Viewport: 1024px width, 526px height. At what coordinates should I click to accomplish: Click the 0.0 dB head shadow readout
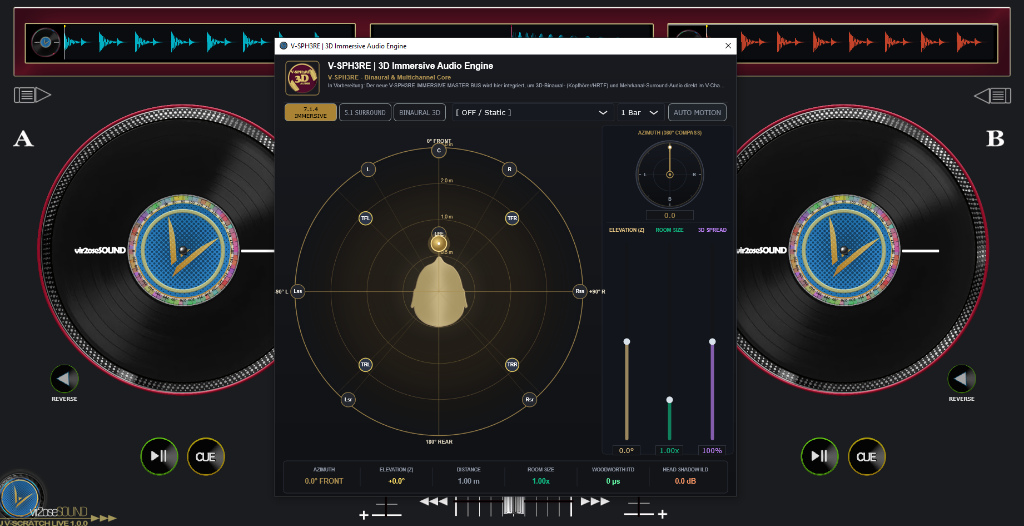(x=686, y=481)
